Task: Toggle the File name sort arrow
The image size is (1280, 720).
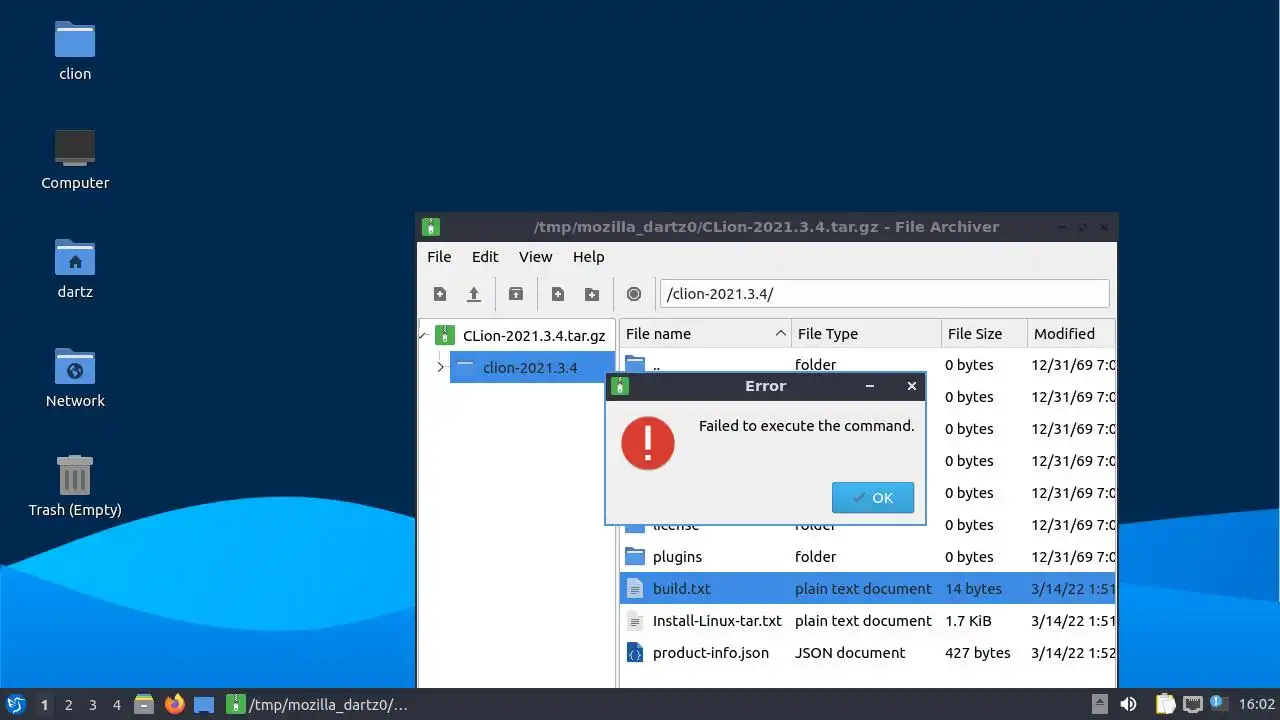Action: [x=781, y=333]
